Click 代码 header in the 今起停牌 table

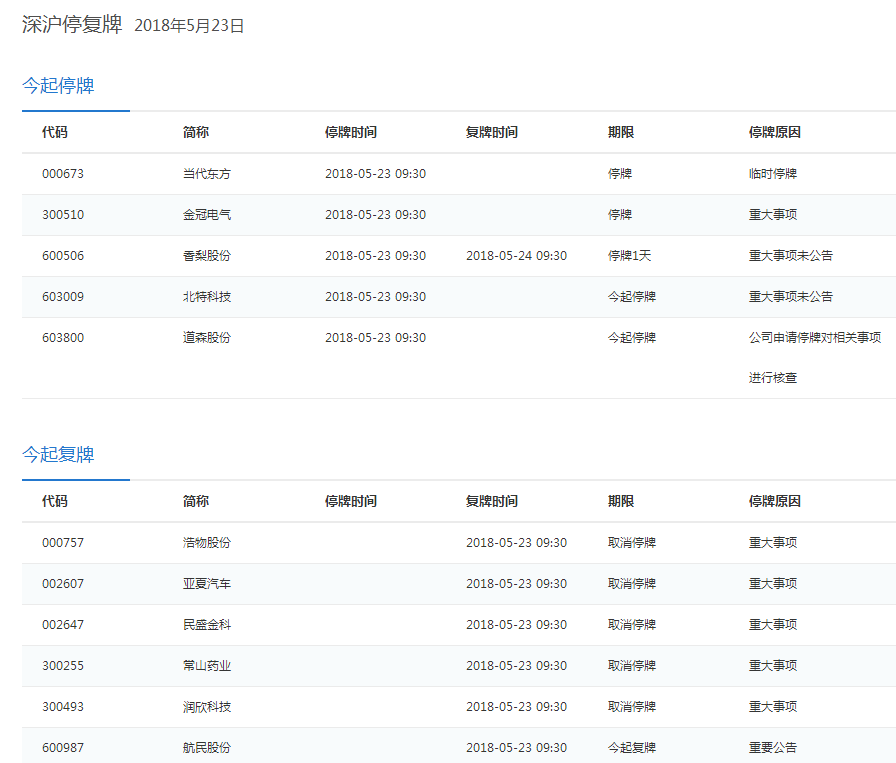(x=55, y=133)
